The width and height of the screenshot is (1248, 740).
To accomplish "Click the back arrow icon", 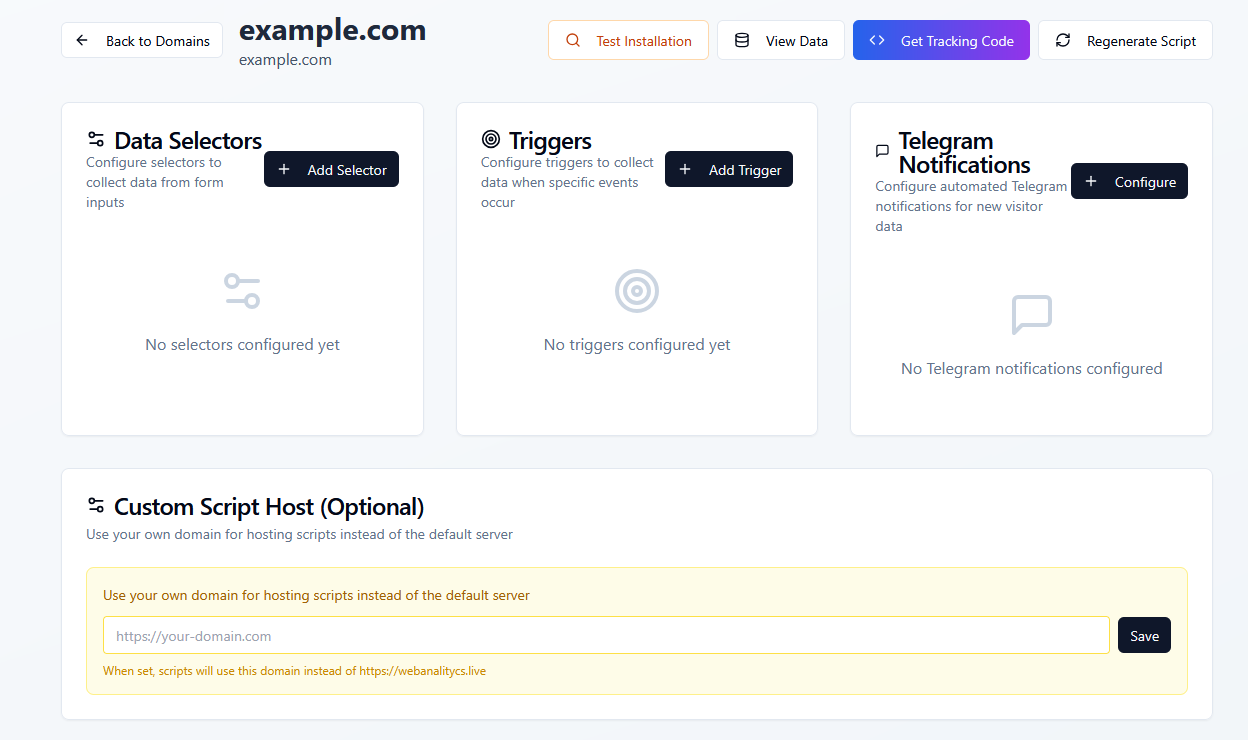I will [83, 41].
